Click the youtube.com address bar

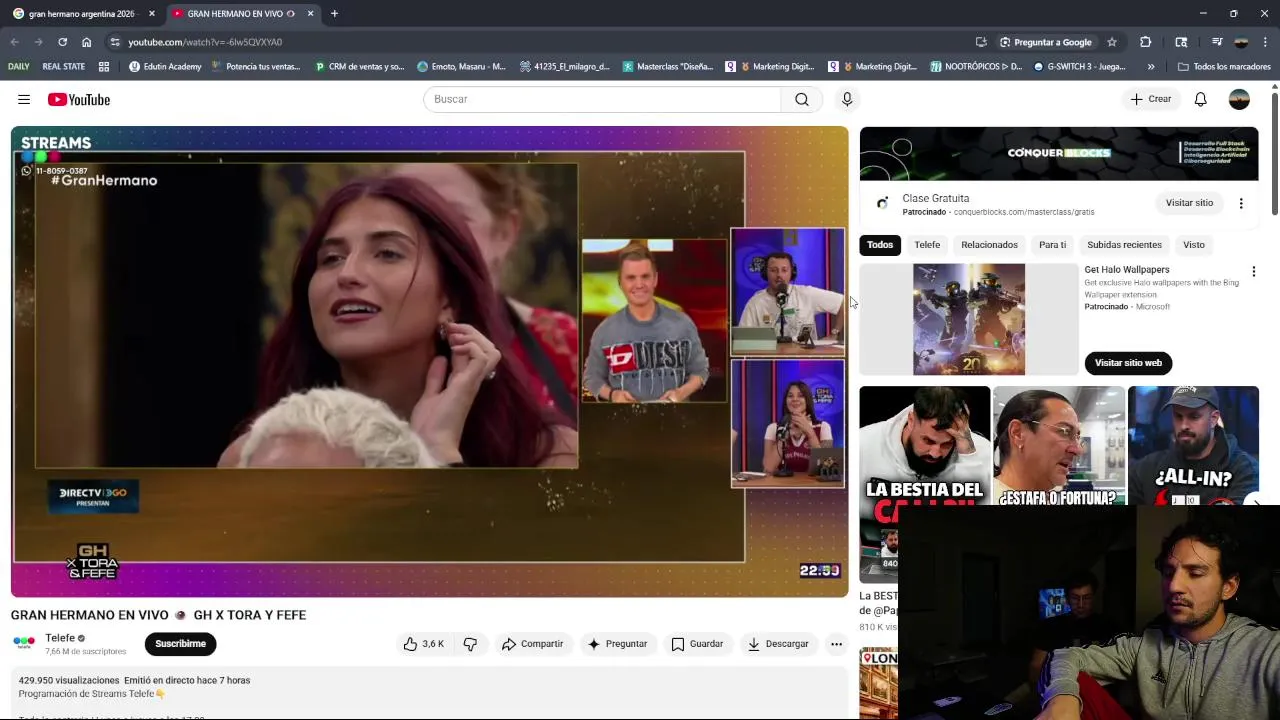pyautogui.click(x=540, y=42)
